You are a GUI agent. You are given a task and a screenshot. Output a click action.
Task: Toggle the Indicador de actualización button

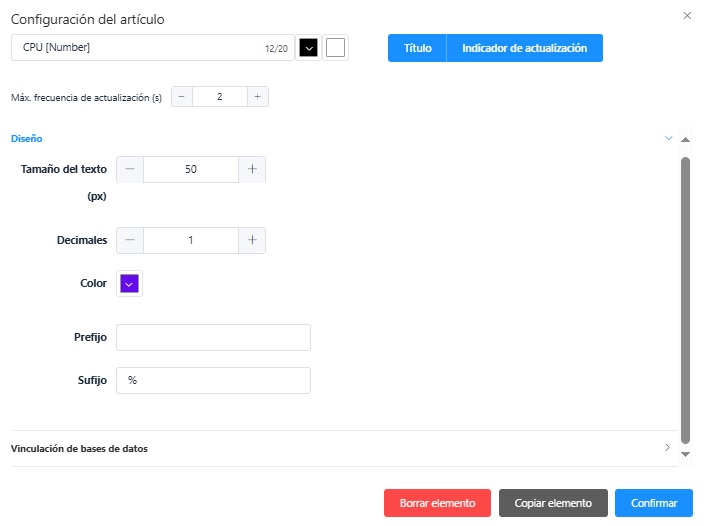[x=524, y=48]
